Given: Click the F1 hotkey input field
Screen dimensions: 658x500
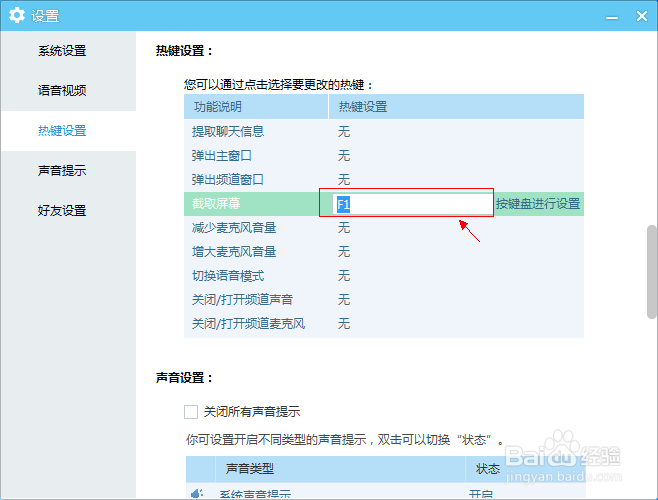Looking at the screenshot, I should [x=413, y=204].
